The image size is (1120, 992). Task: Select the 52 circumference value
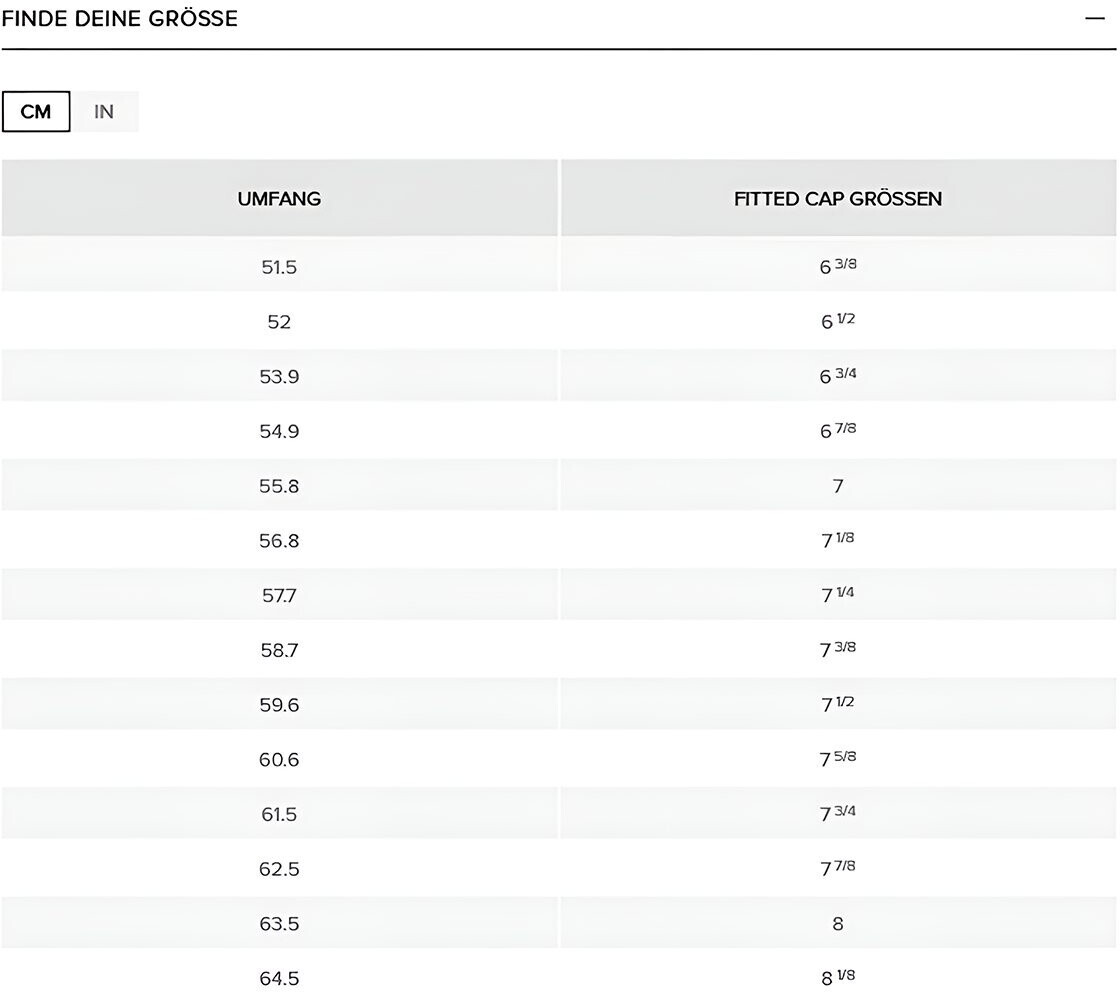pyautogui.click(x=279, y=322)
